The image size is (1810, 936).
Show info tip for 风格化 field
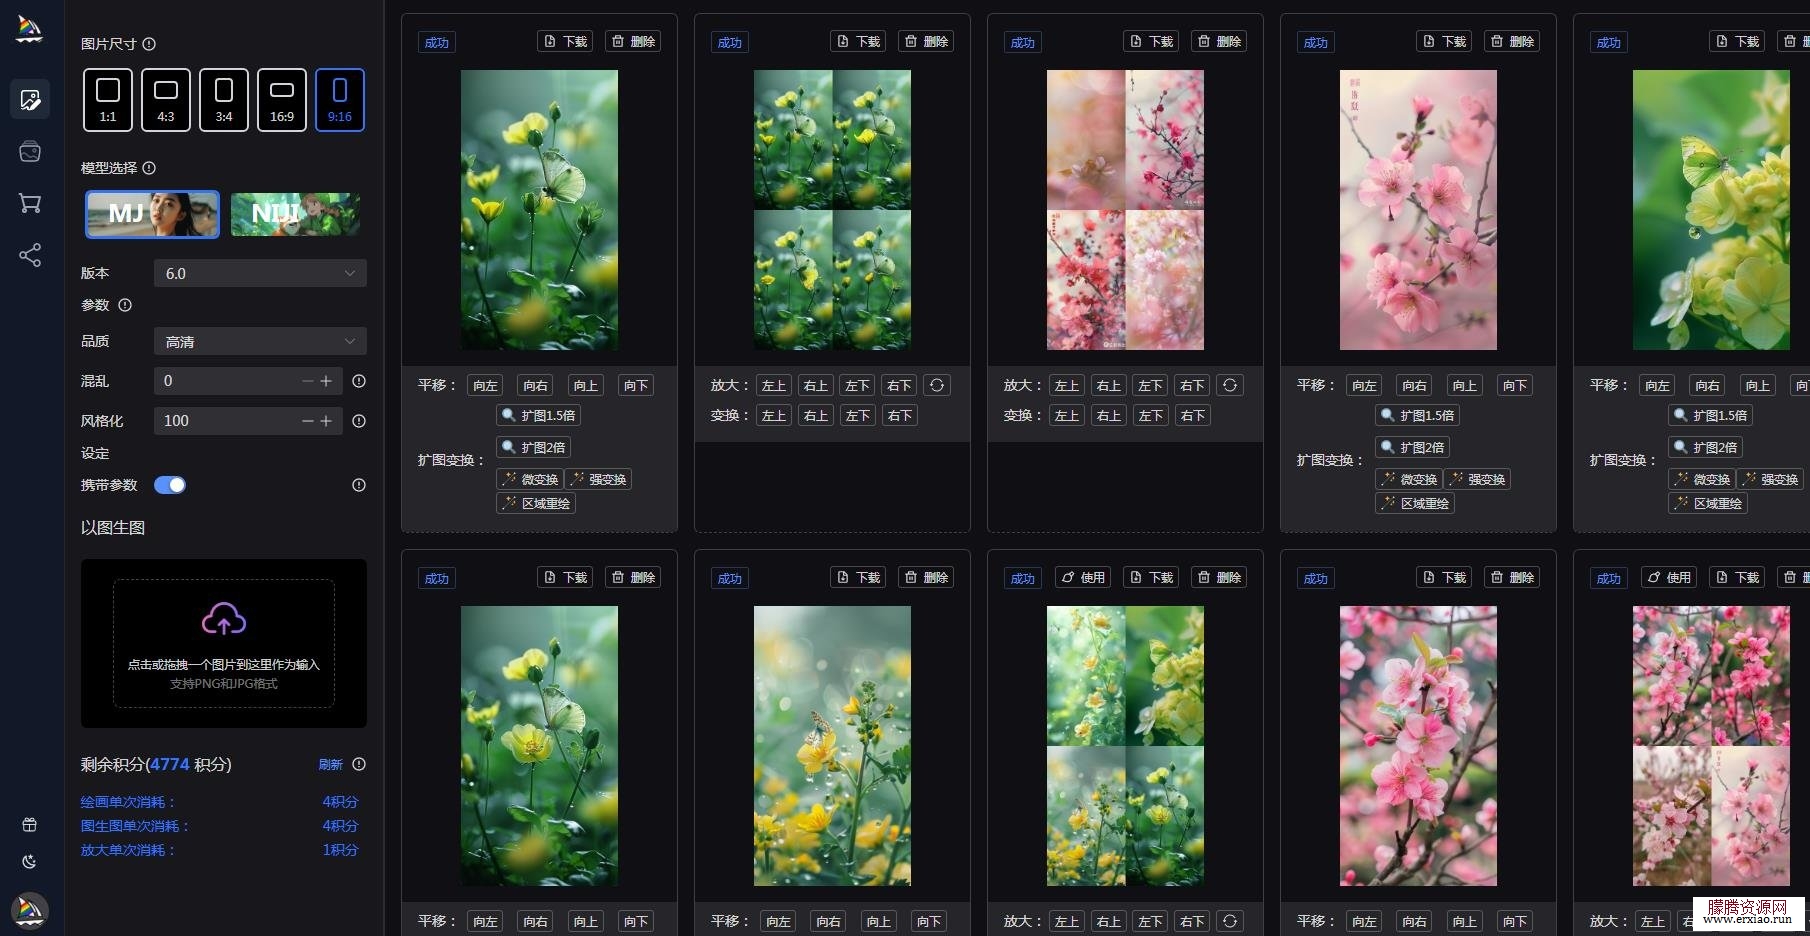[359, 421]
